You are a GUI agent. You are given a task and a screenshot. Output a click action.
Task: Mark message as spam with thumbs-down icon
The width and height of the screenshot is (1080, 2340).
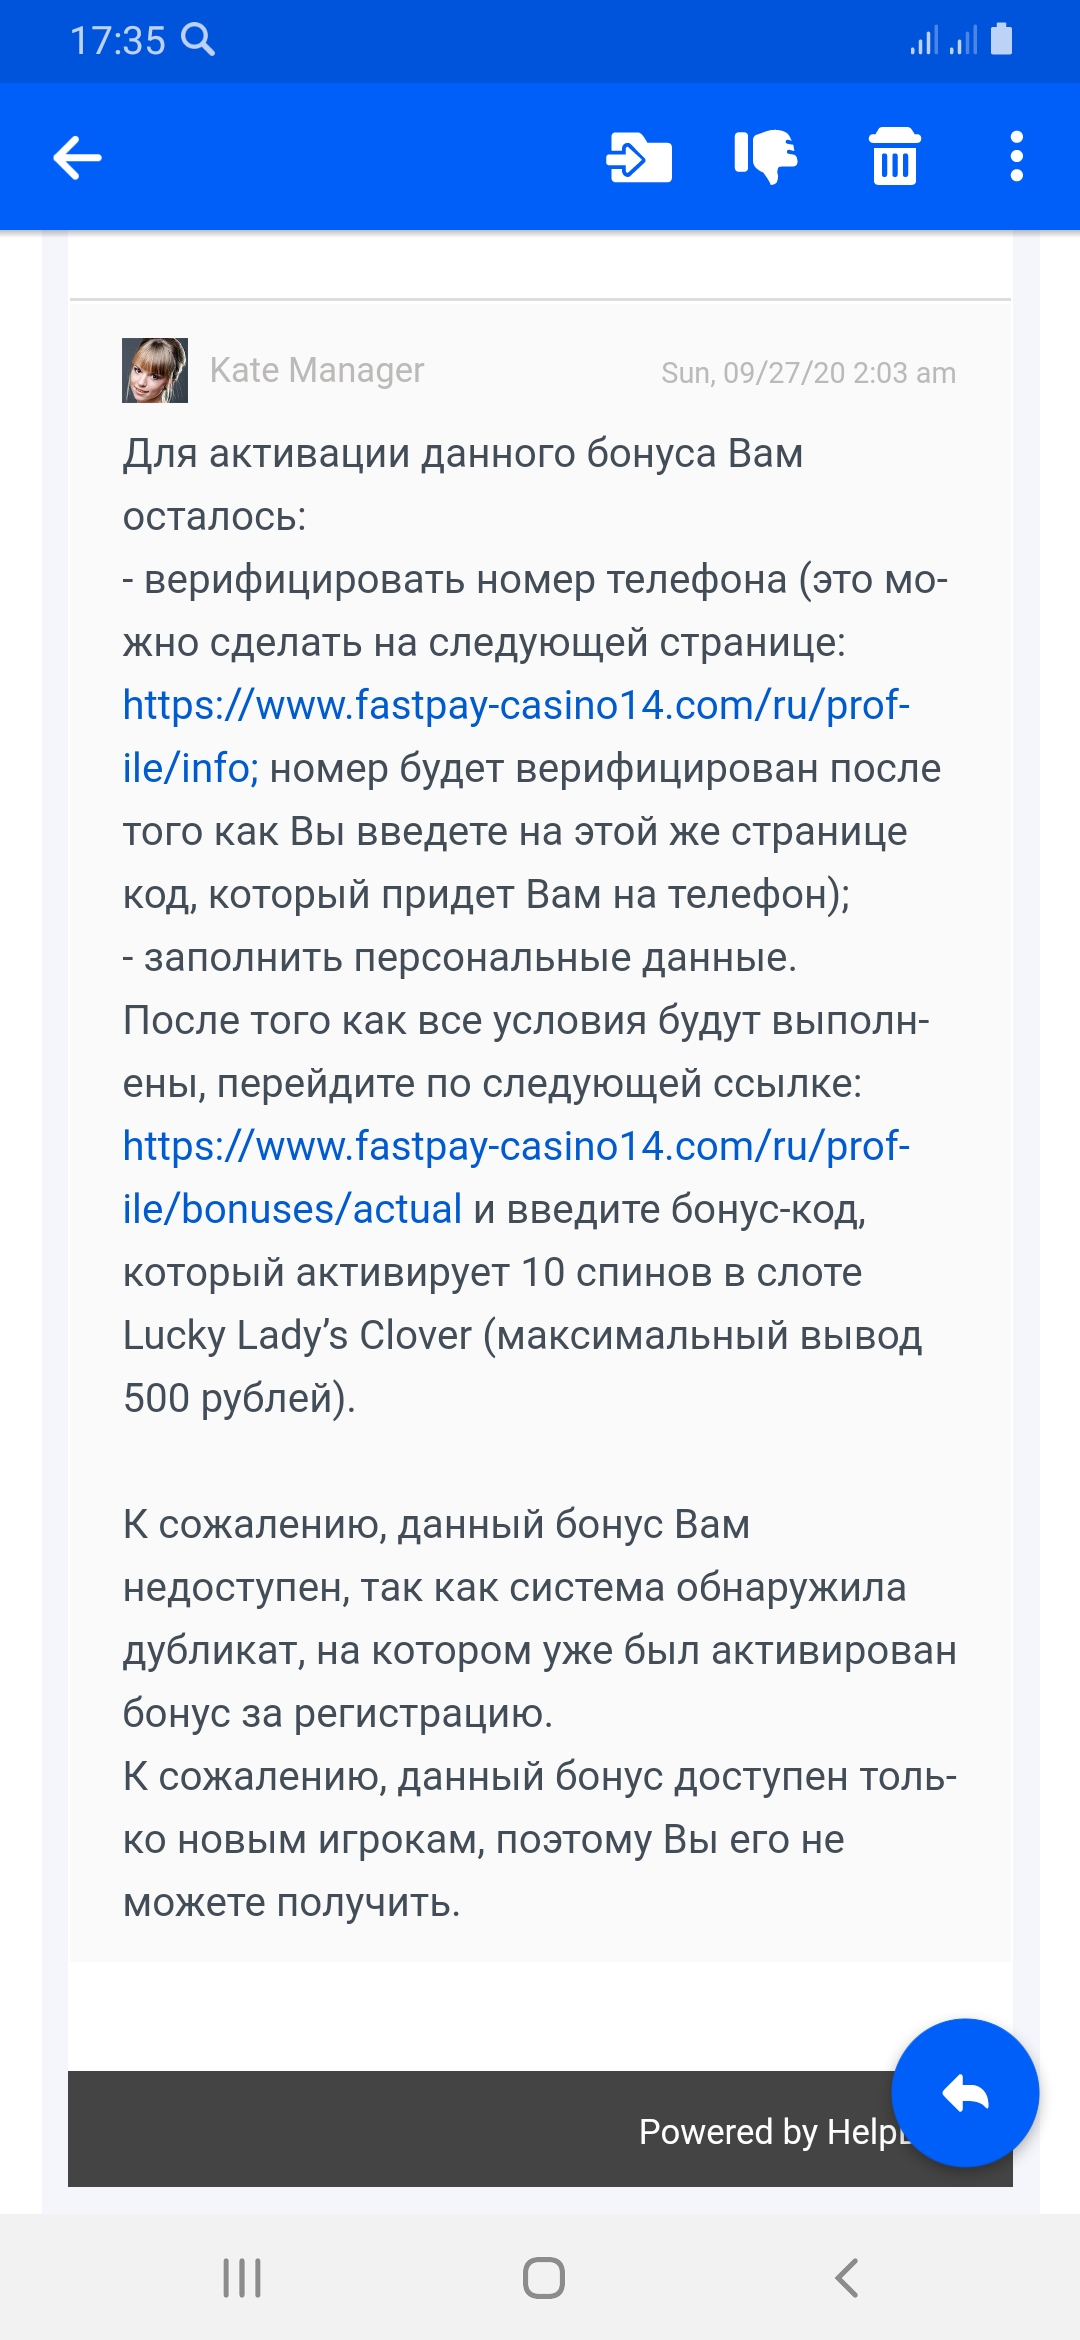[x=766, y=157]
